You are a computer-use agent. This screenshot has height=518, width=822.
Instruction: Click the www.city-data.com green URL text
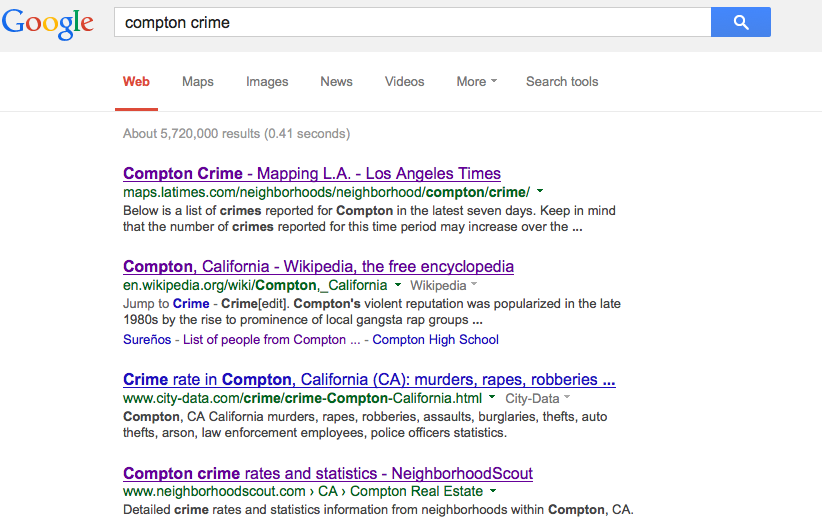point(302,398)
